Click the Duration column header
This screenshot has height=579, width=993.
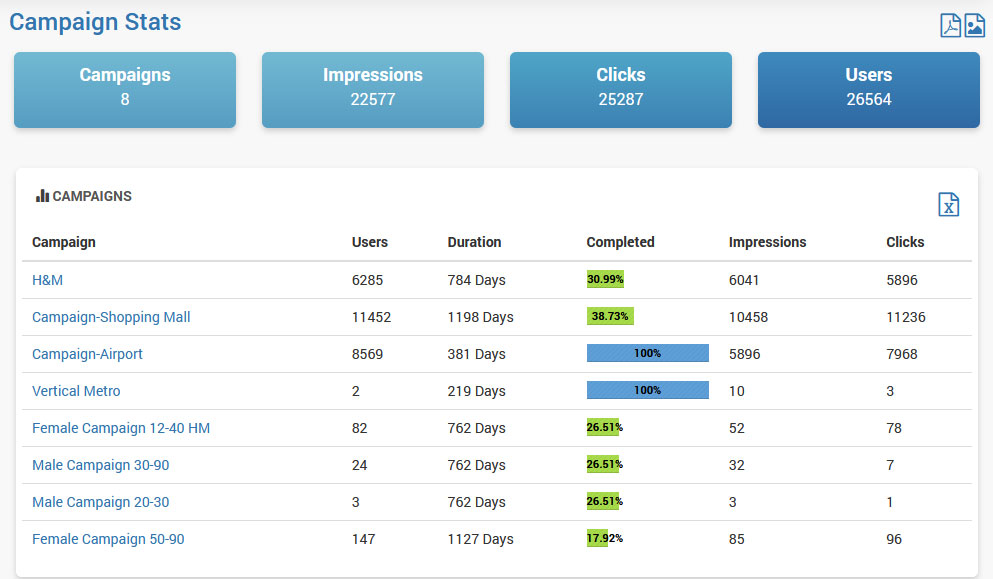[474, 242]
